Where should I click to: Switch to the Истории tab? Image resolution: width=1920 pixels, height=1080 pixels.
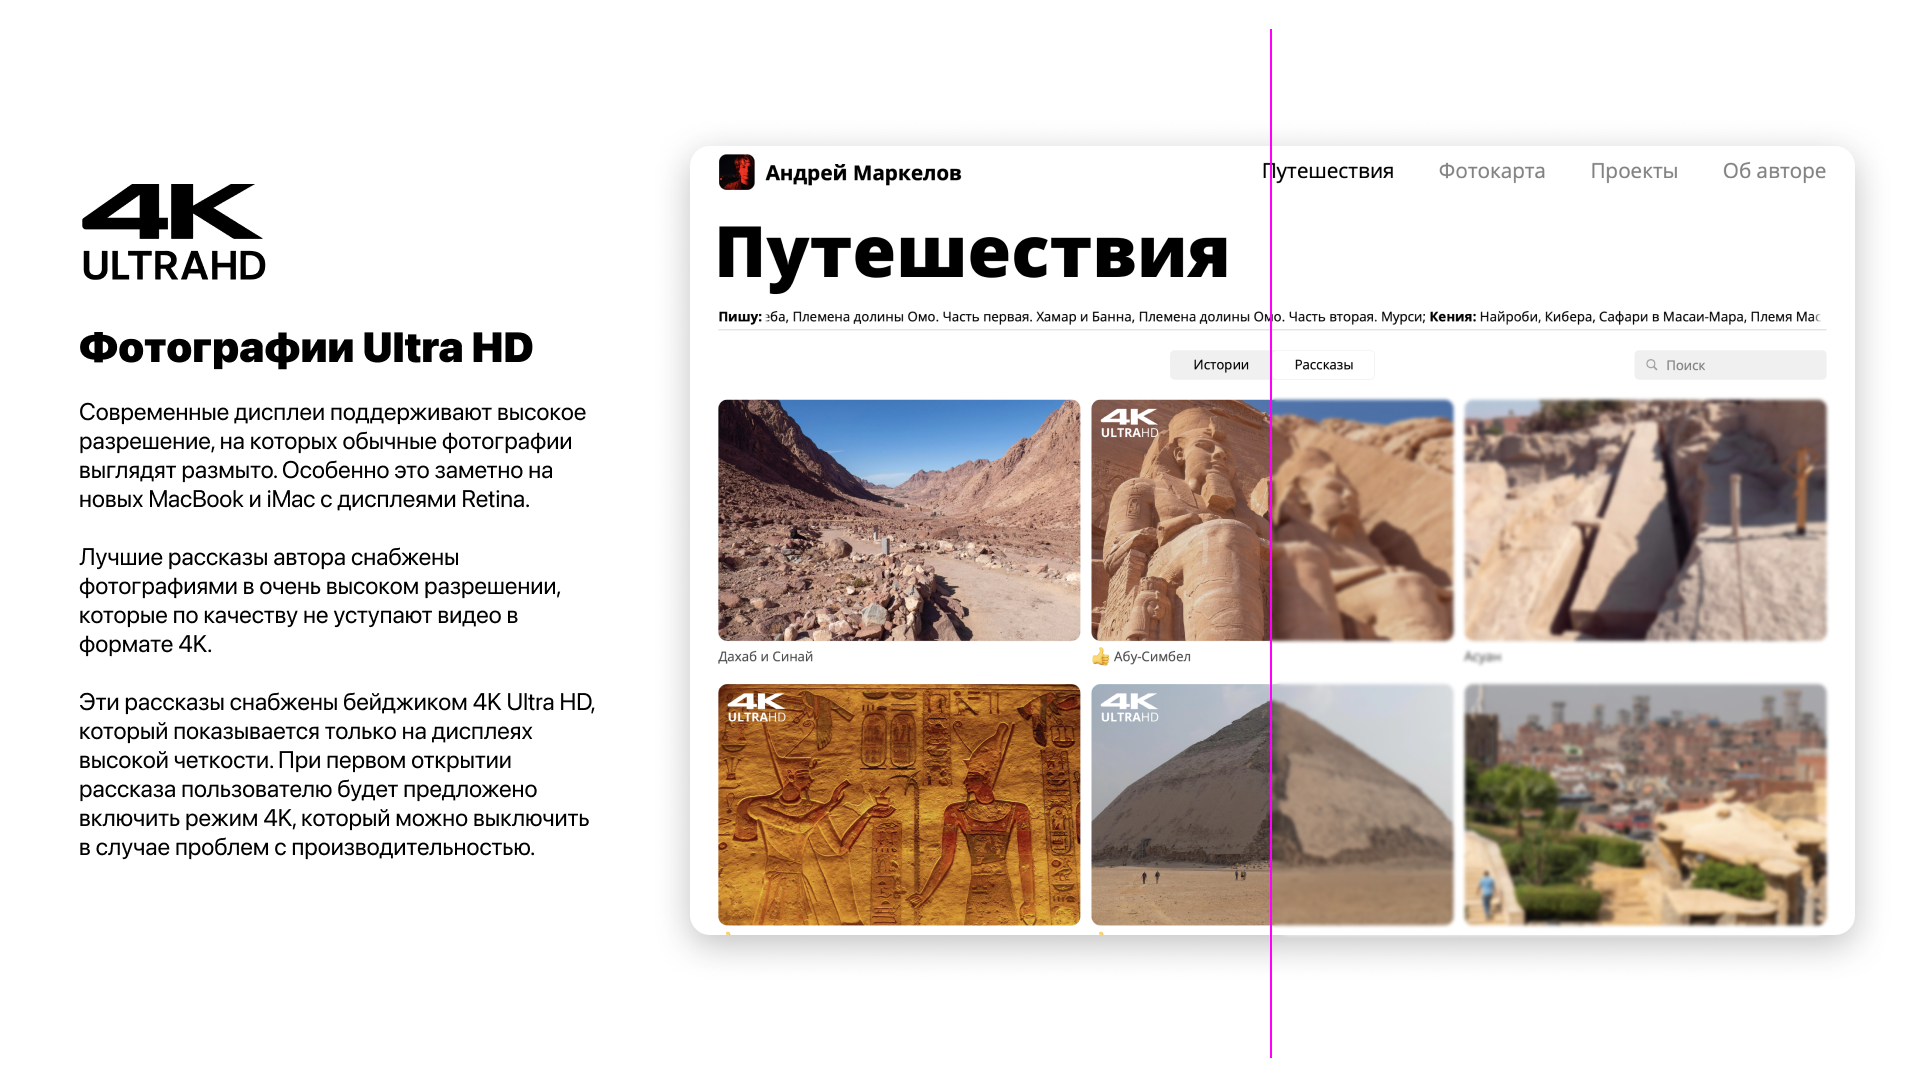(1220, 365)
